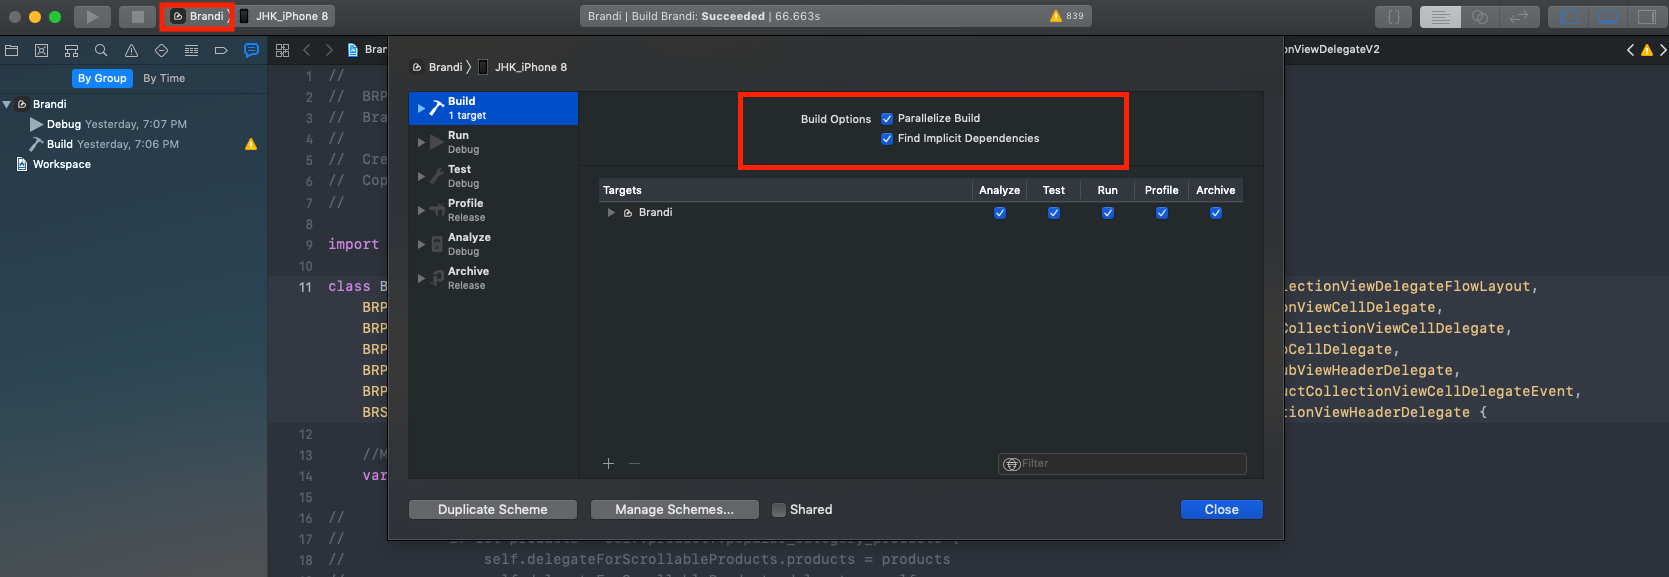1669x577 pixels.
Task: Toggle the Shared scheme checkbox
Action: tap(779, 510)
